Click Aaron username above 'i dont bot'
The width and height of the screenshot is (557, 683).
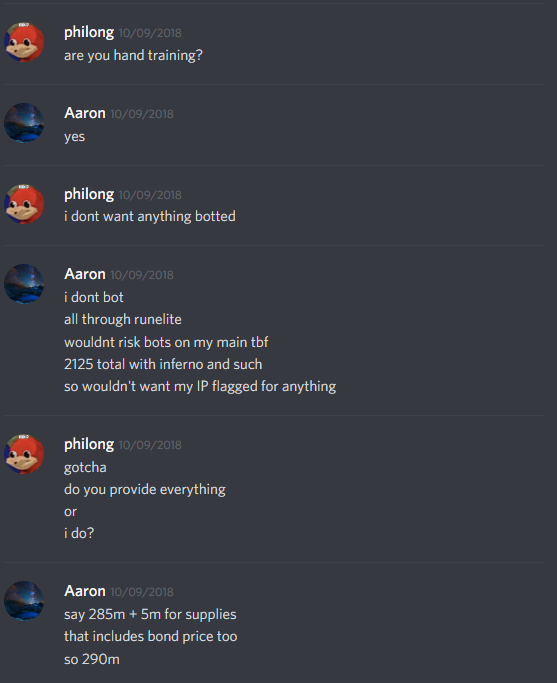(85, 274)
